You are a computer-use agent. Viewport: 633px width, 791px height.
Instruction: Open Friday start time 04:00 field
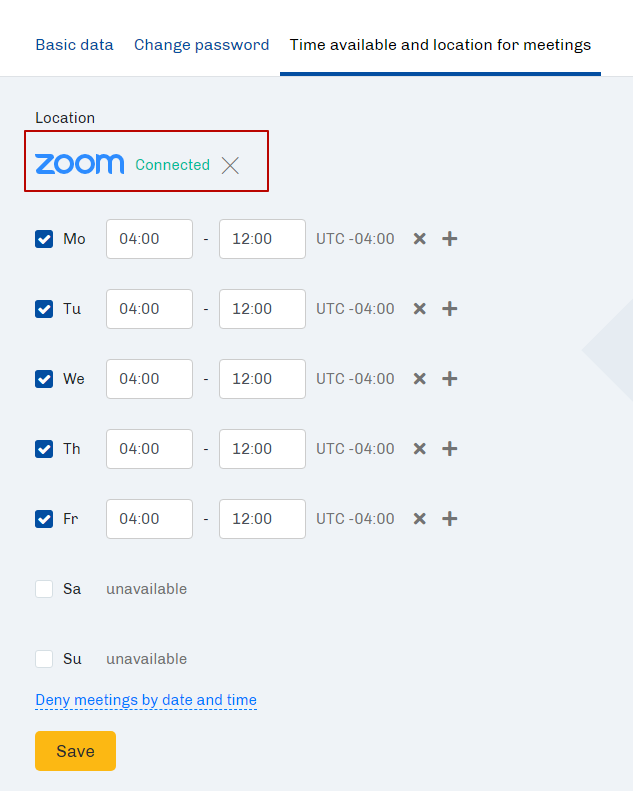click(149, 519)
